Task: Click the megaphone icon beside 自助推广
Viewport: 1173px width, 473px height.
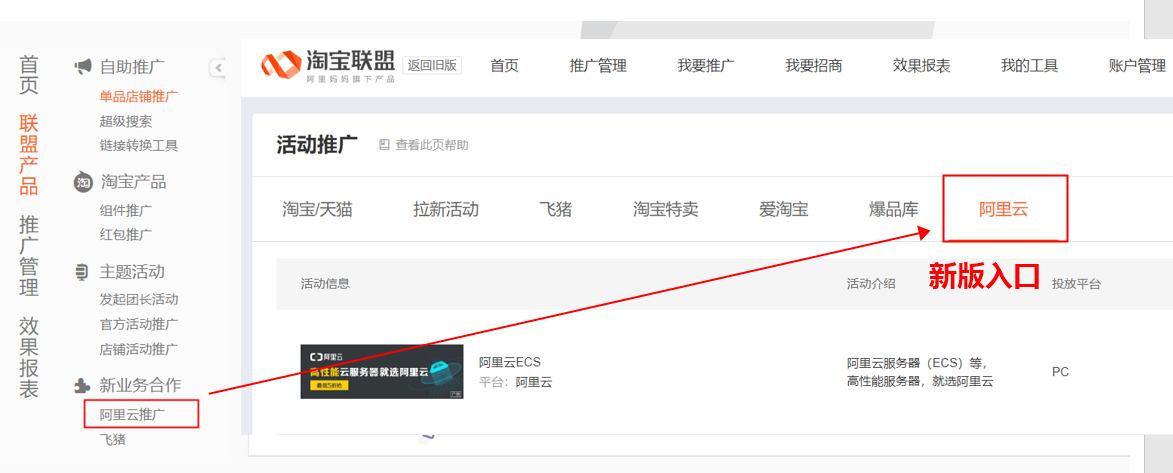Action: pos(83,67)
